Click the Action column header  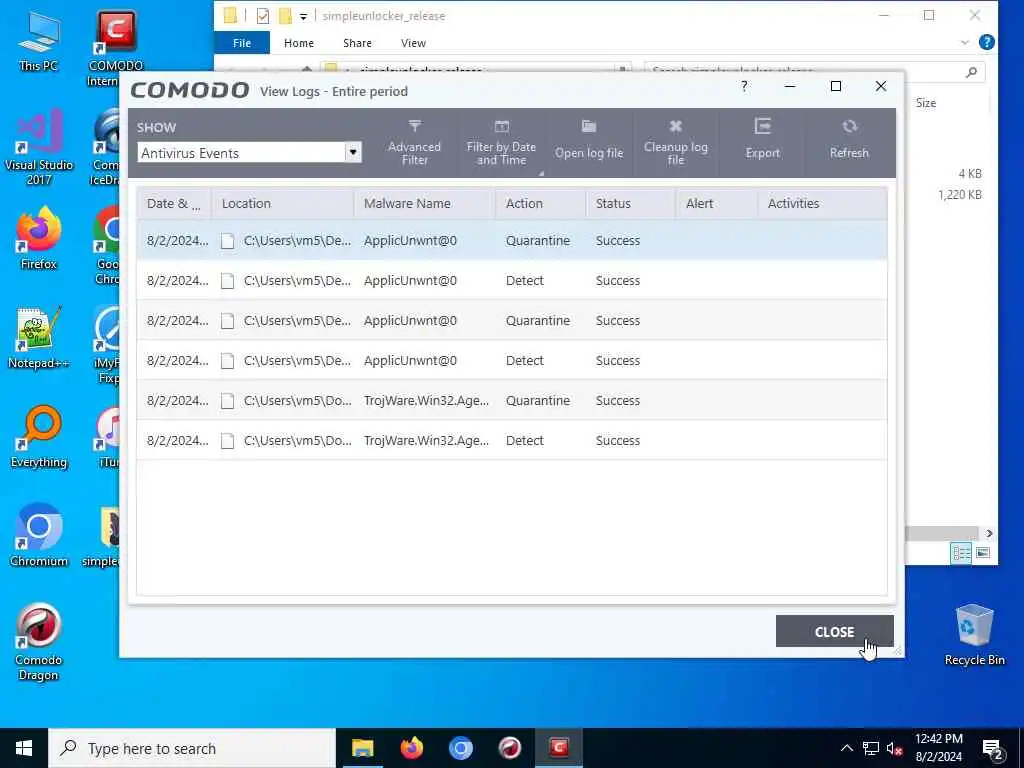540,203
